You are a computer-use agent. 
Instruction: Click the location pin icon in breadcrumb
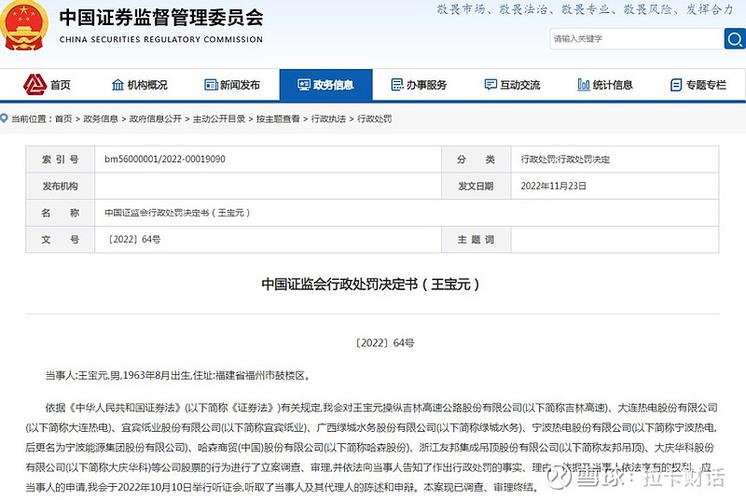coord(4,118)
